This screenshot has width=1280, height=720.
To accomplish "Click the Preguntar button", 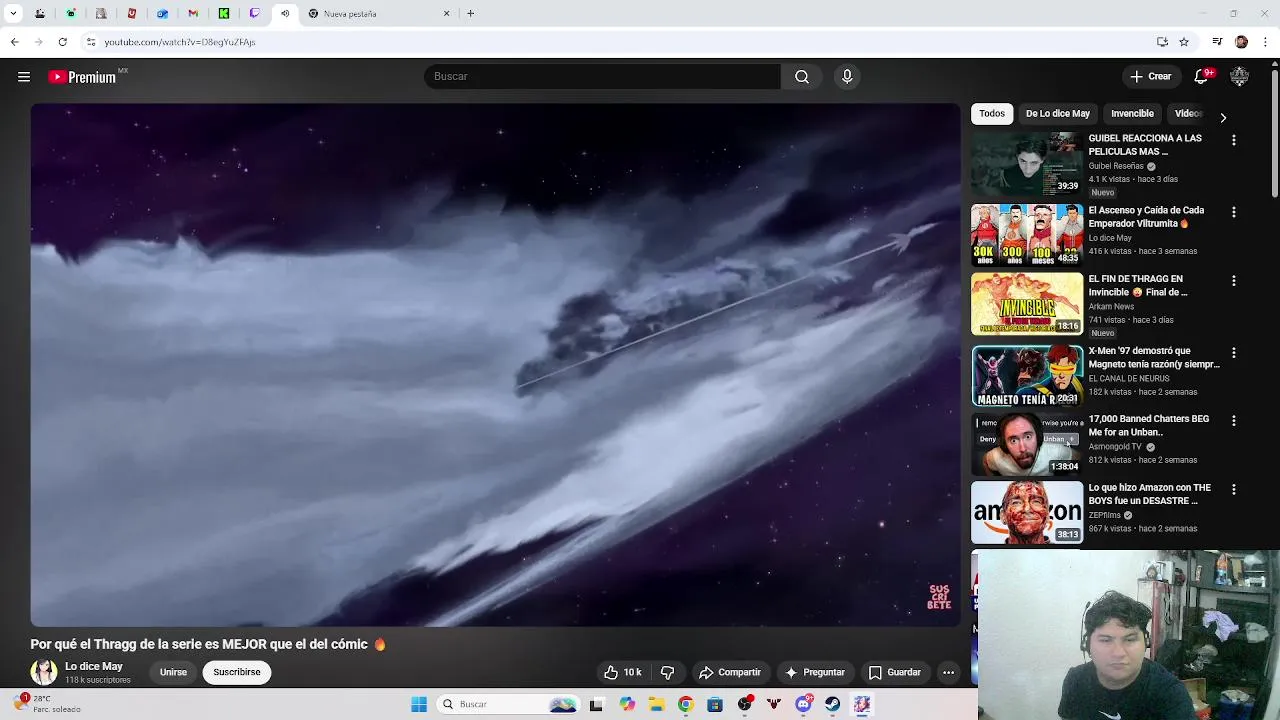I will (x=815, y=672).
